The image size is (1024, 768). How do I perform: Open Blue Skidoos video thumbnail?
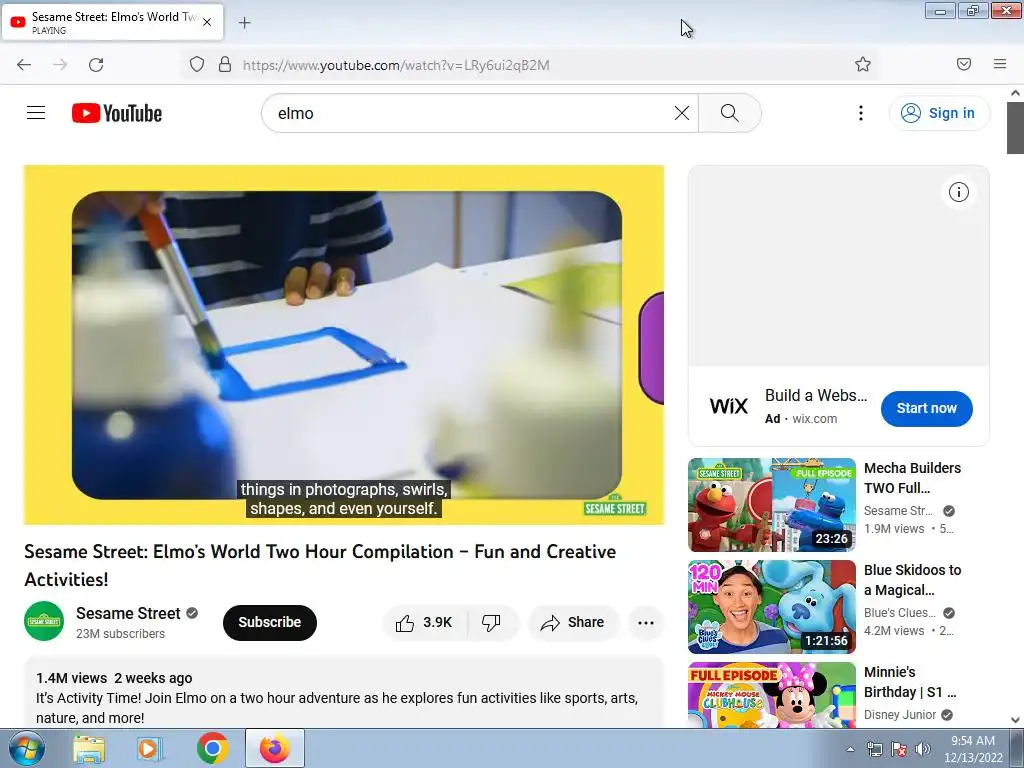point(772,607)
